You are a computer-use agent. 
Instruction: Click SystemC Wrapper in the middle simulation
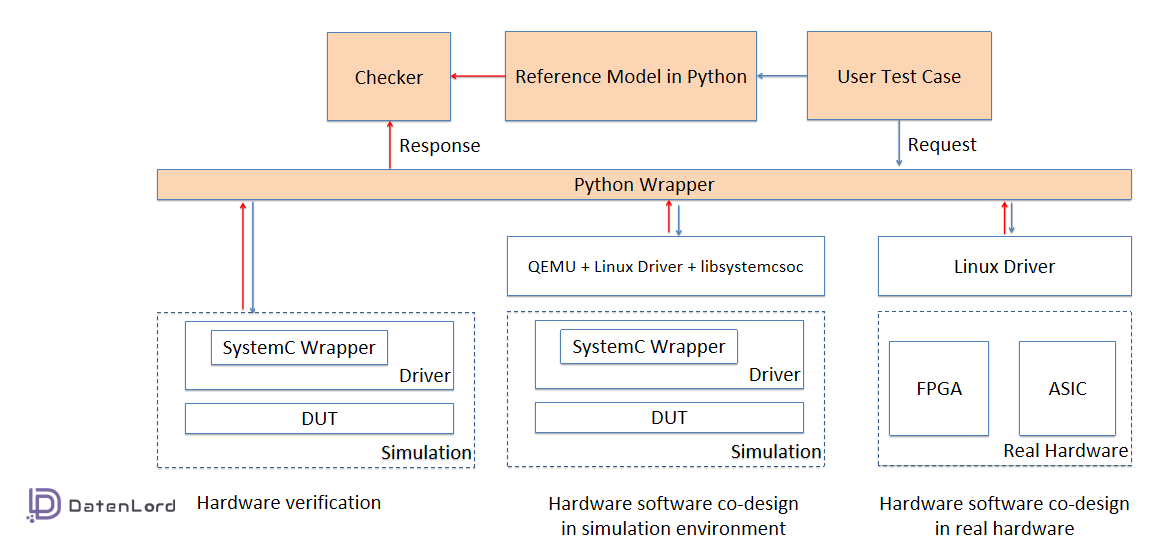[649, 347]
